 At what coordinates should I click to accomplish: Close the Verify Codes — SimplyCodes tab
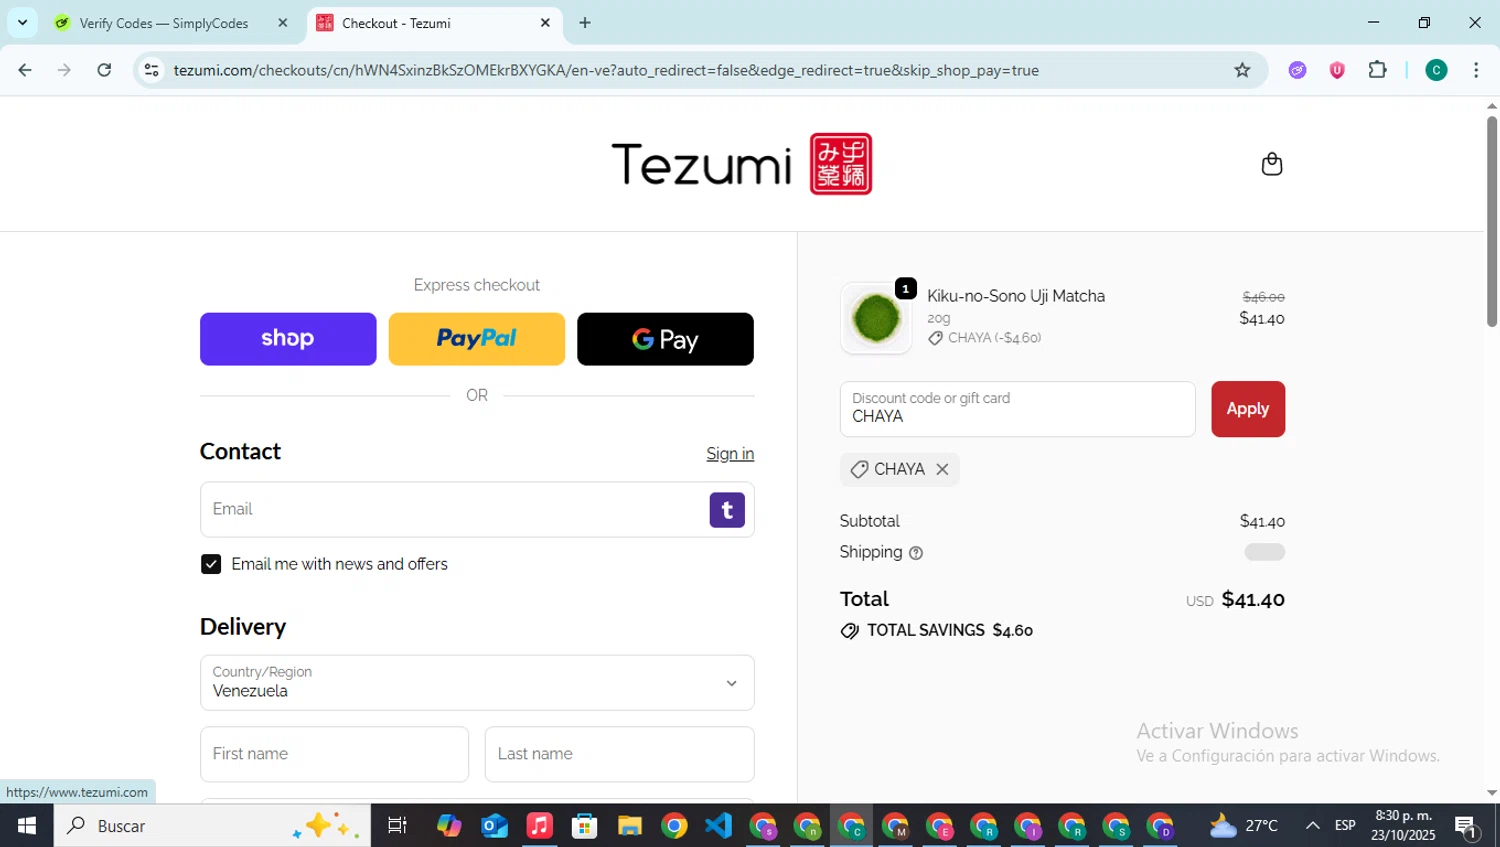283,23
